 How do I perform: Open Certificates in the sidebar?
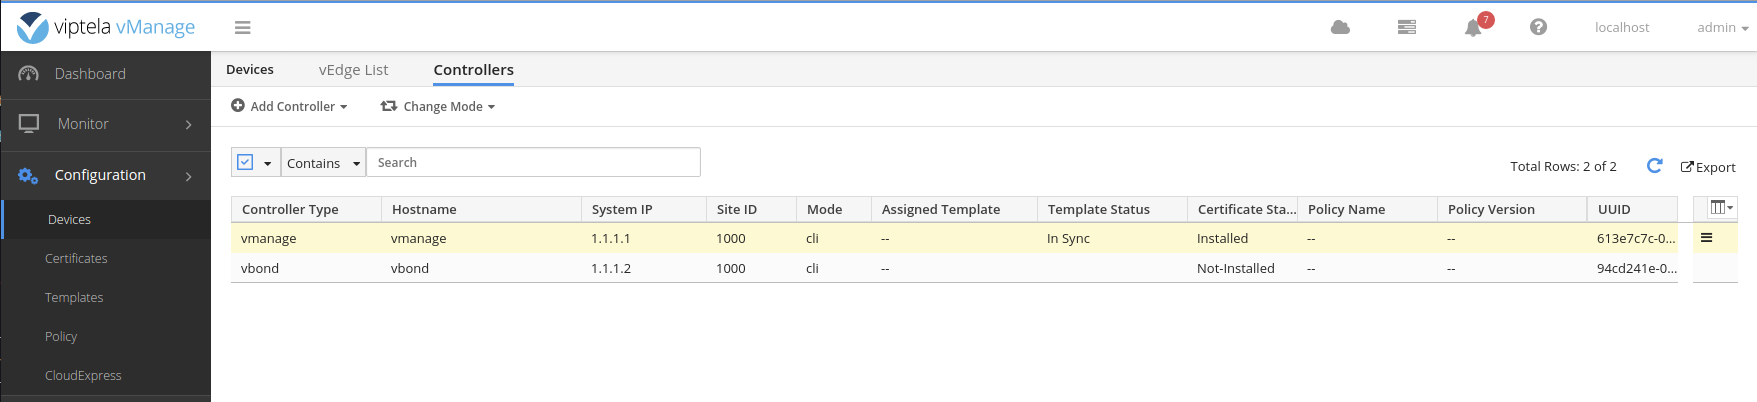click(76, 258)
